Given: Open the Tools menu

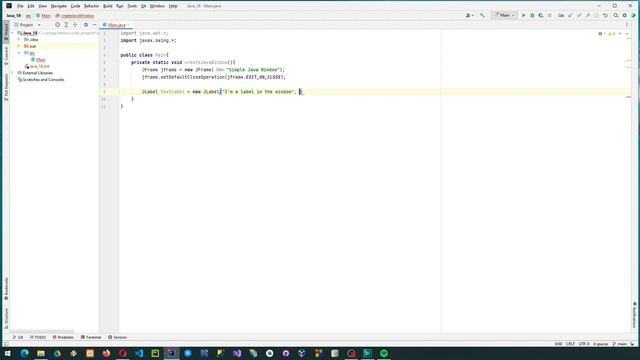Looking at the screenshot, I should (x=132, y=6).
